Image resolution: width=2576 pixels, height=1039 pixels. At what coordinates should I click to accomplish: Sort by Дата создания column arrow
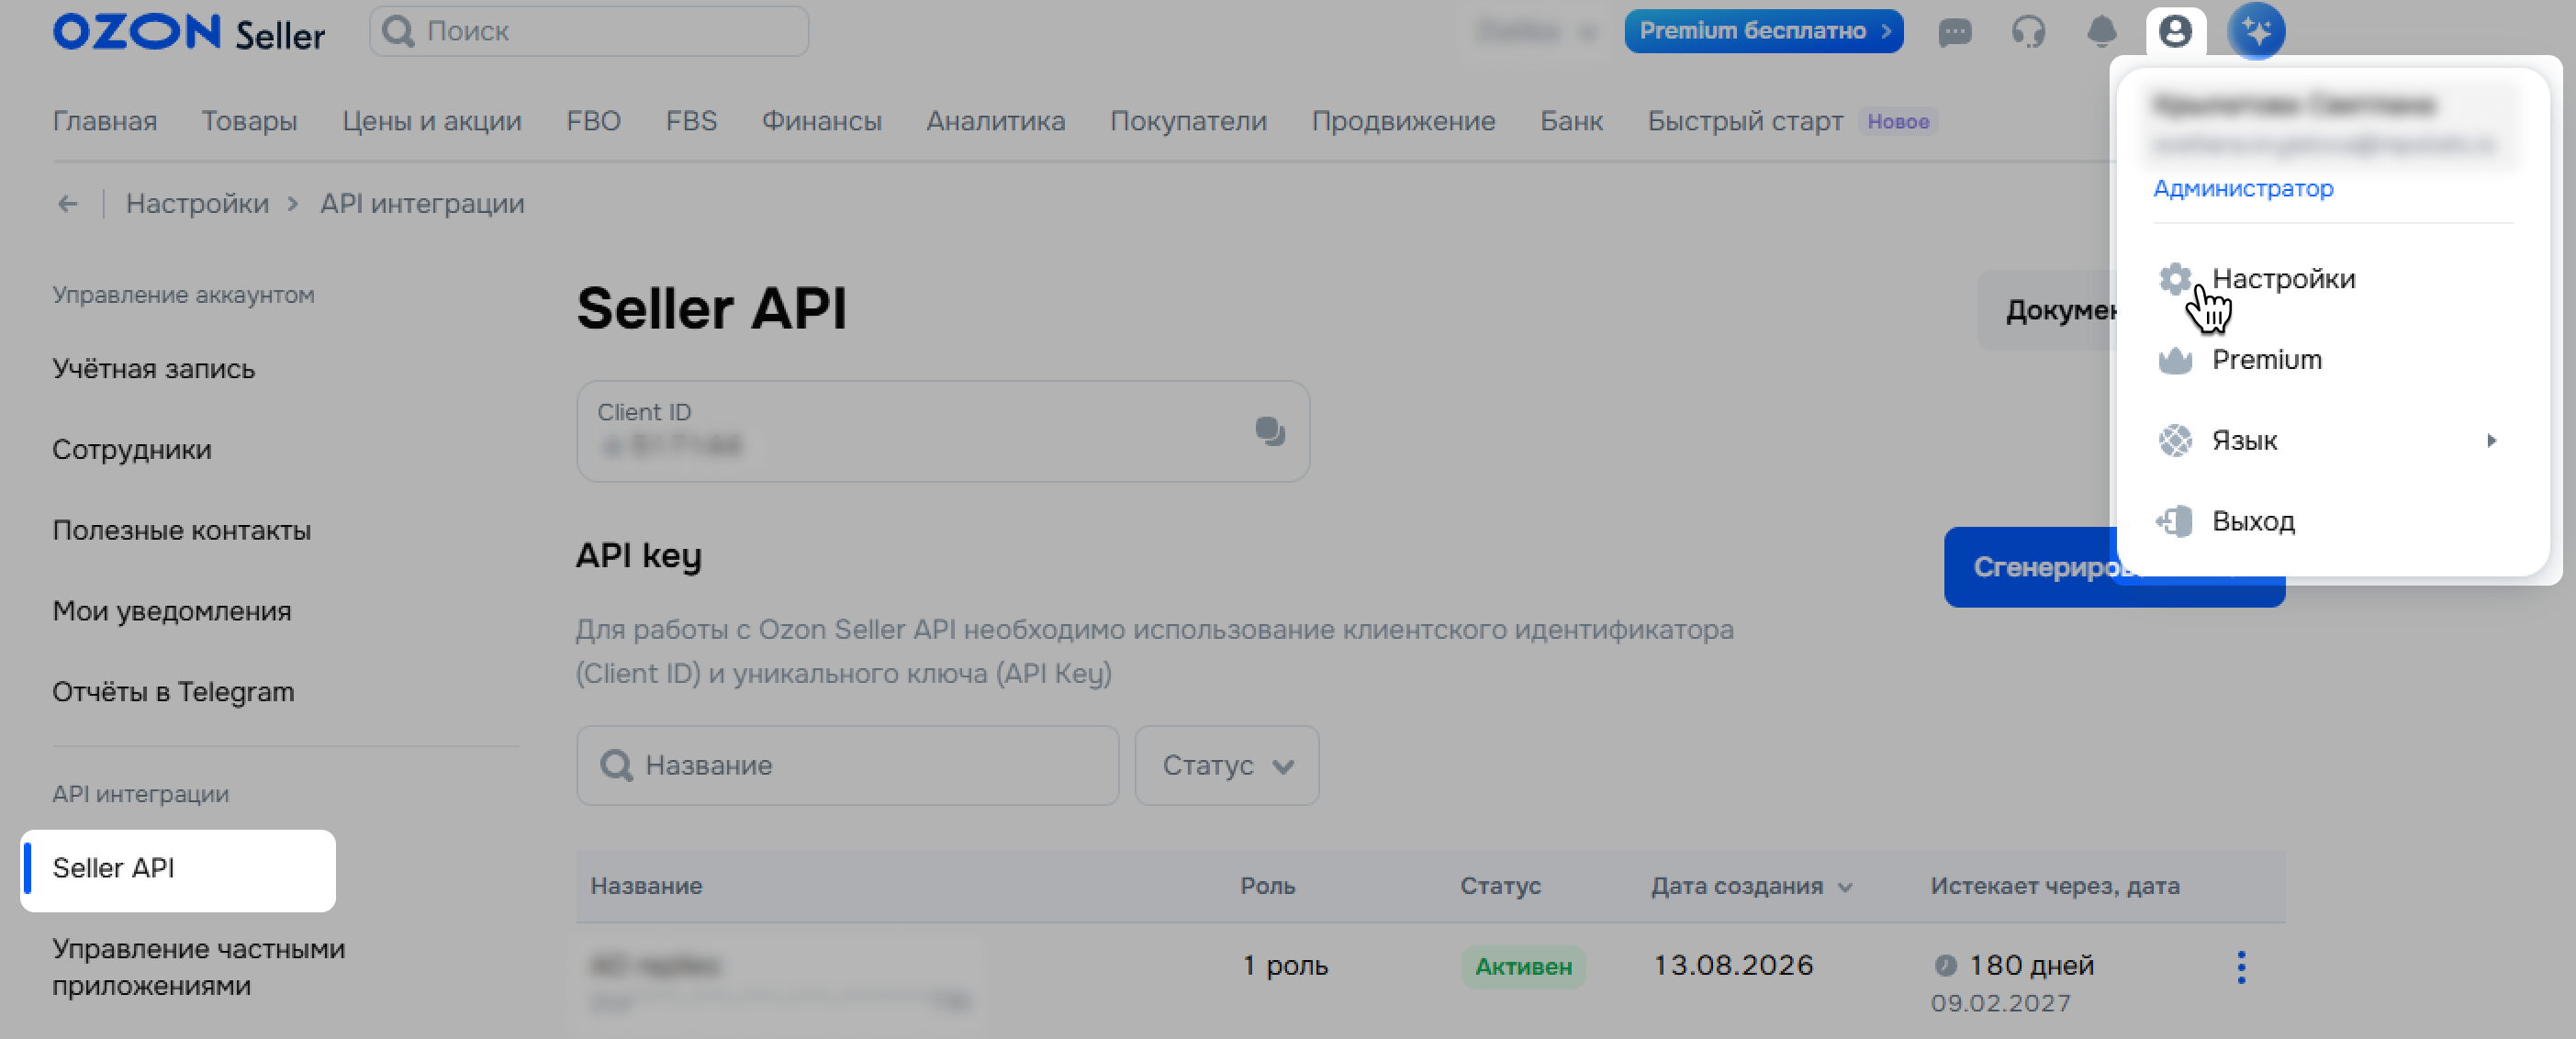(1845, 887)
